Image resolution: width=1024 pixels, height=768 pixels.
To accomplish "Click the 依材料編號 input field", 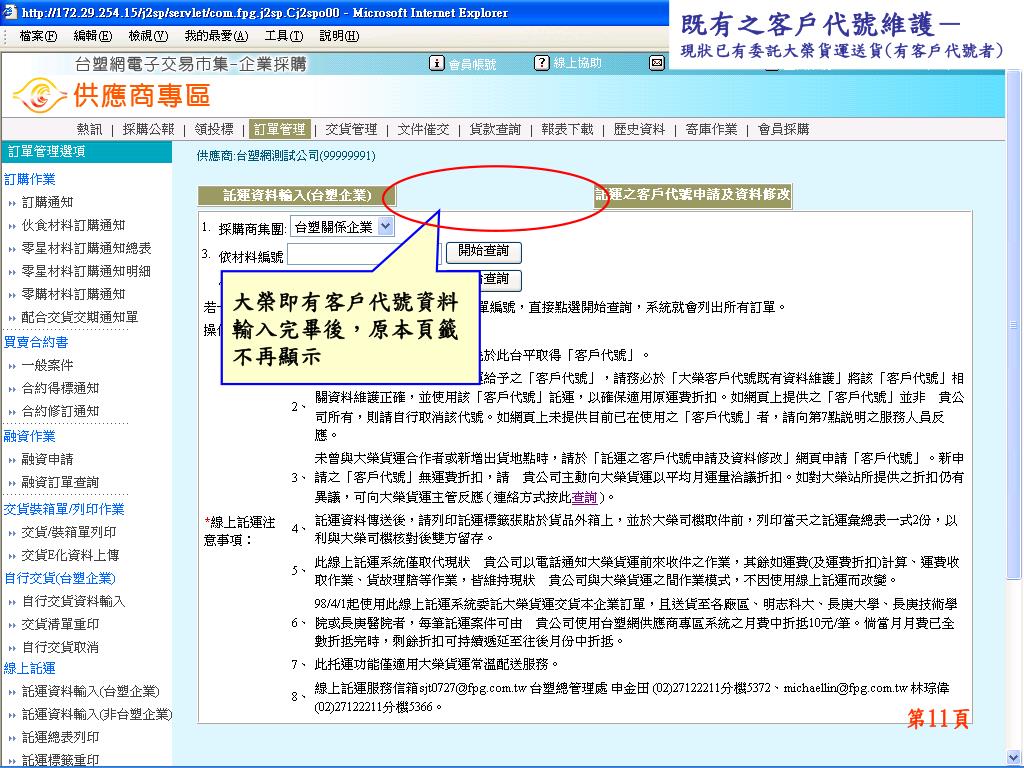I will click(x=363, y=255).
